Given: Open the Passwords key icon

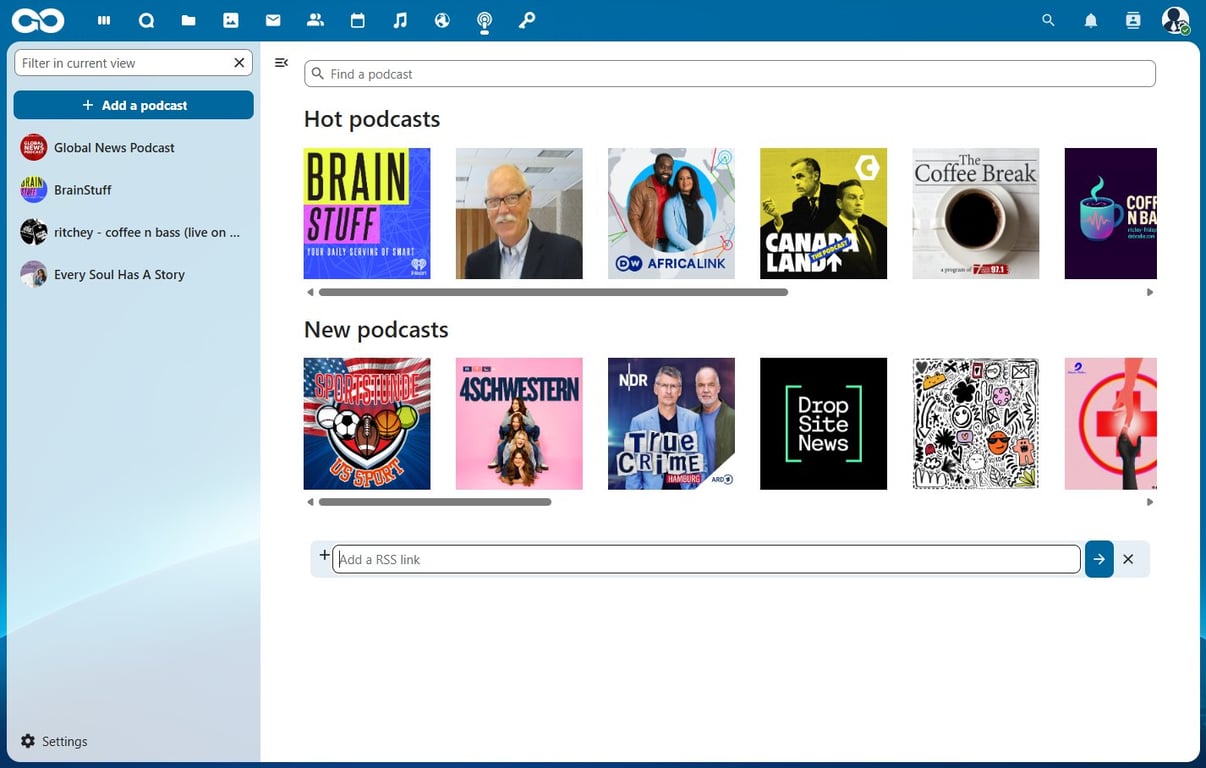Looking at the screenshot, I should pos(527,20).
